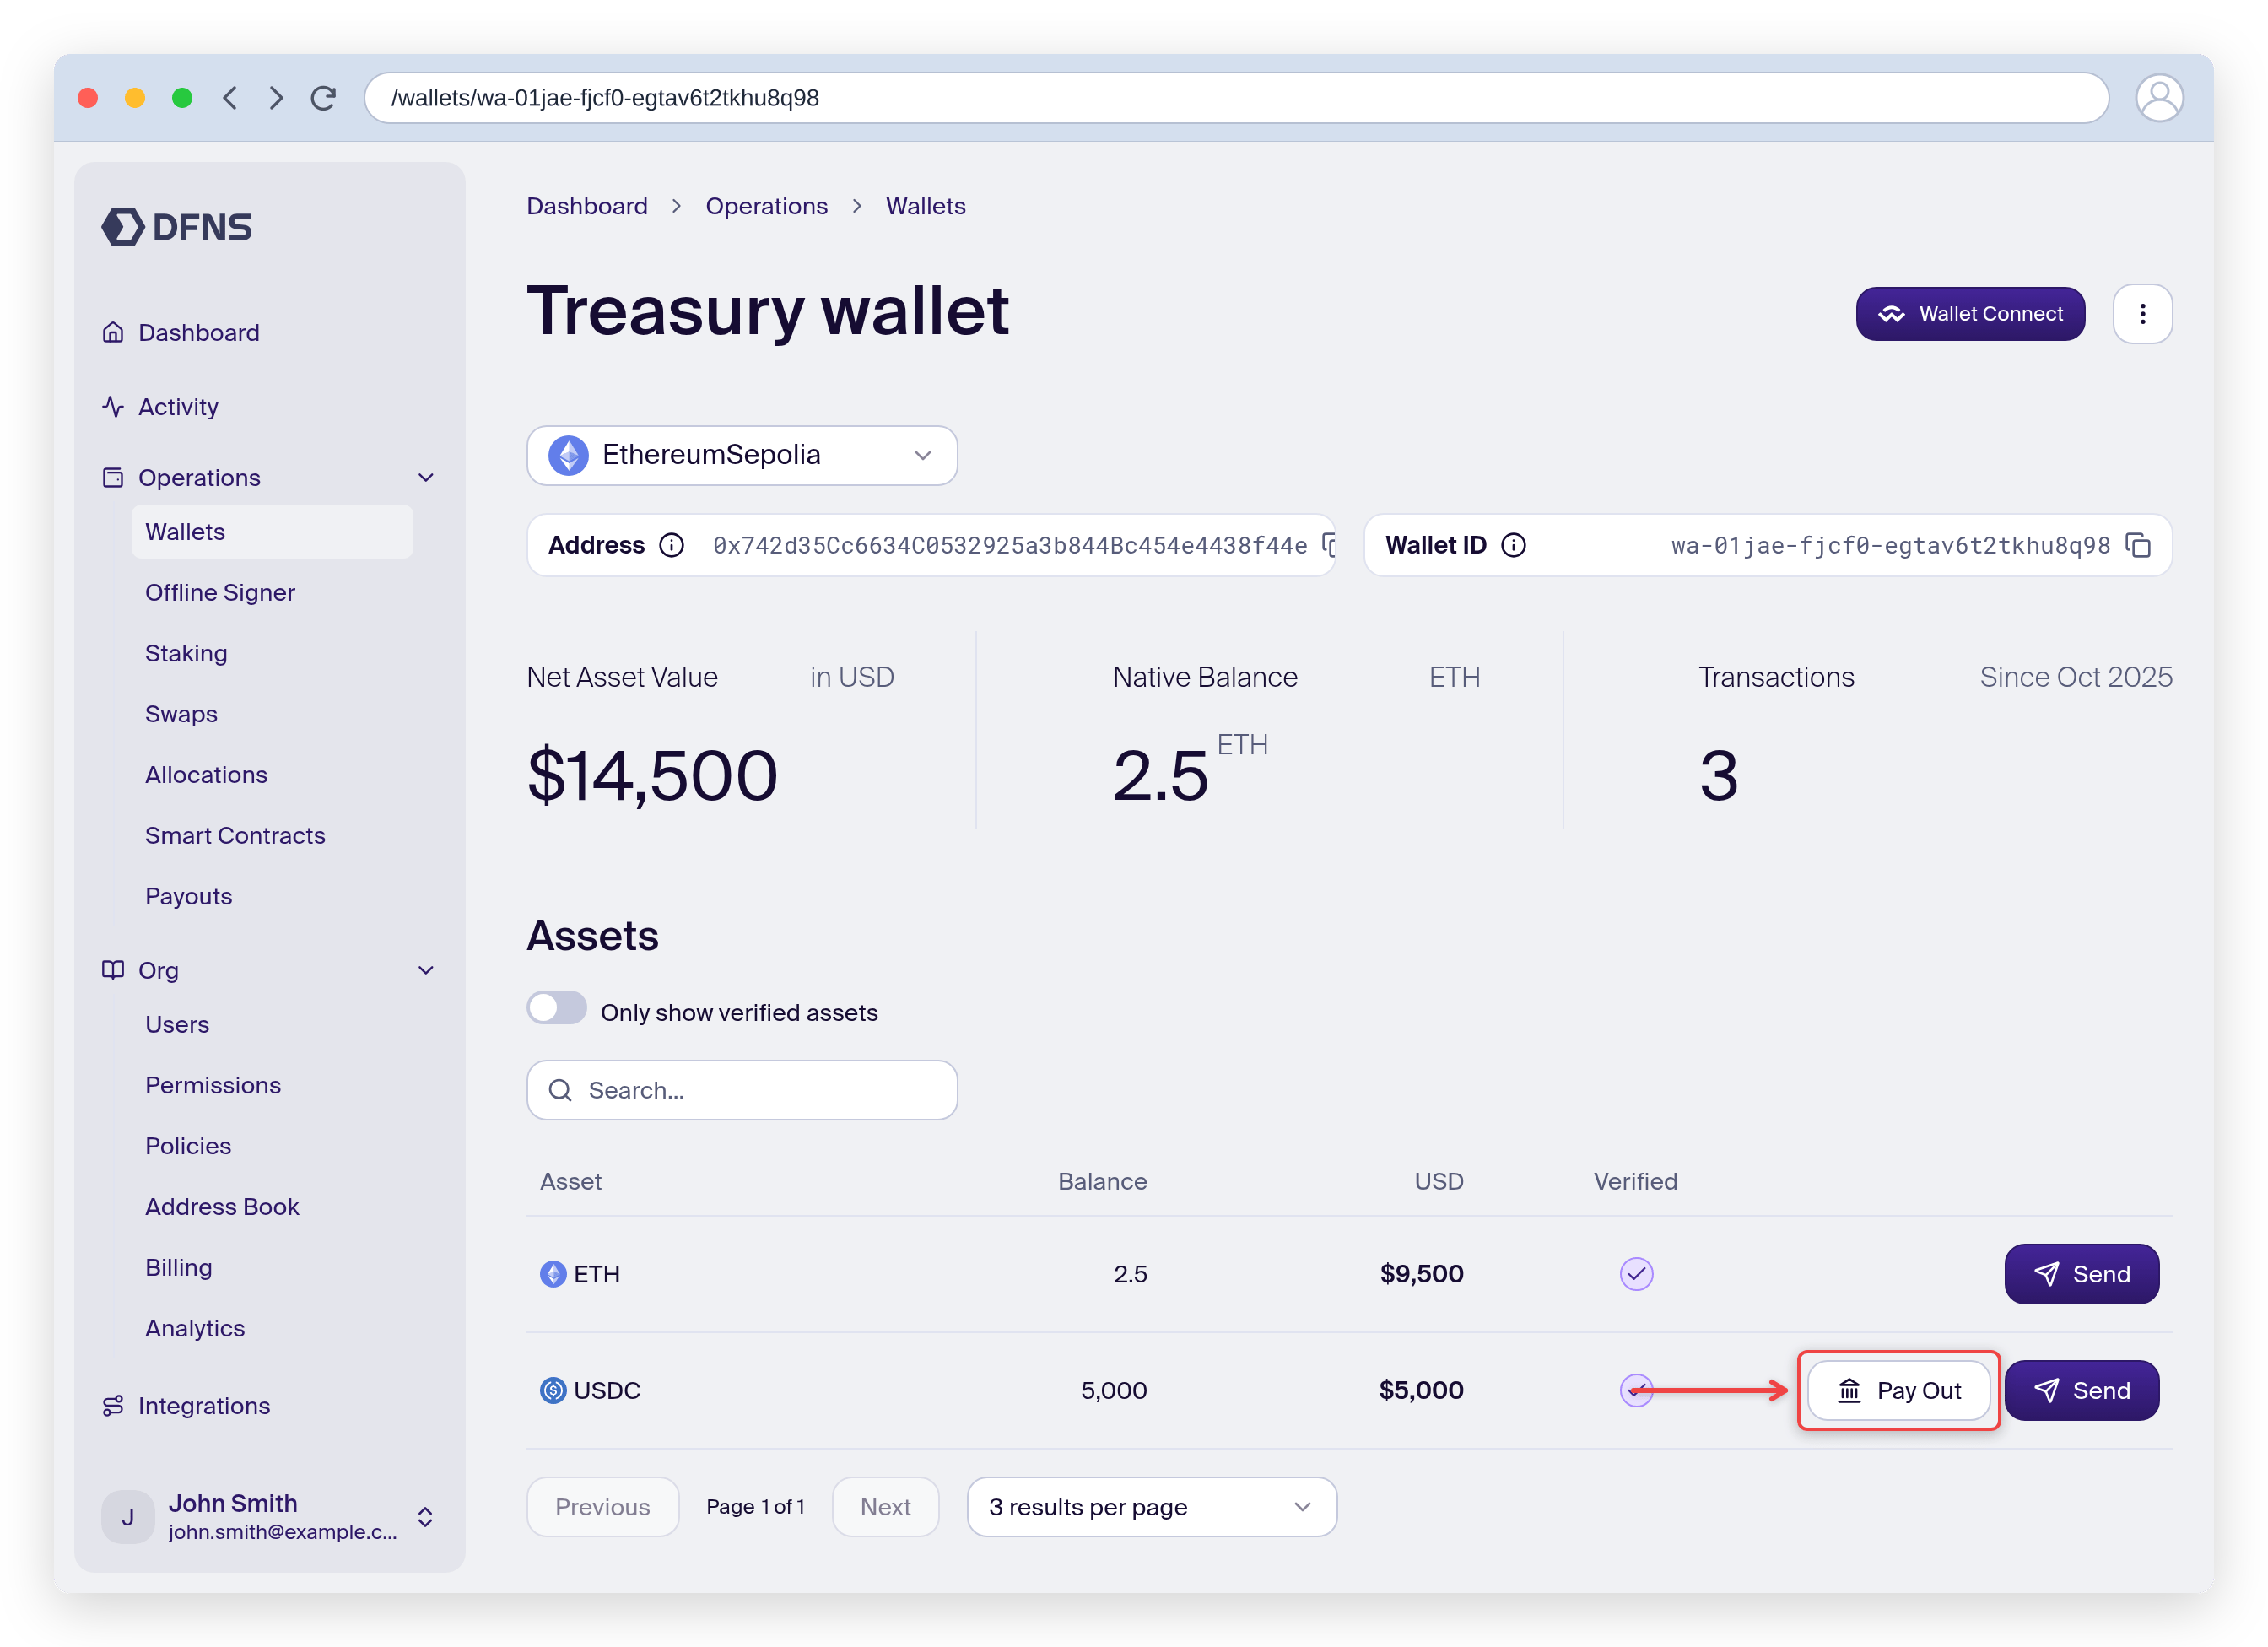
Task: Click the John Smith avatar initial J
Action: click(x=128, y=1517)
